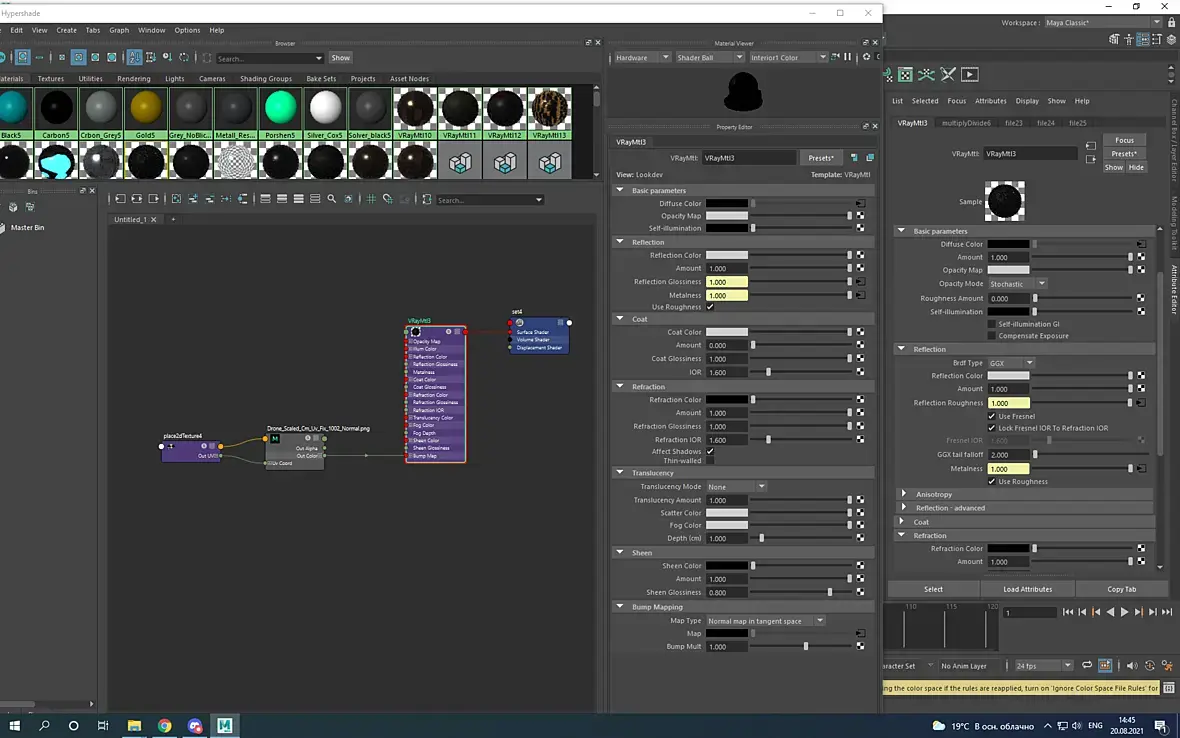This screenshot has height=738, width=1180.
Task: Click the Copy Tab button
Action: coord(1121,589)
